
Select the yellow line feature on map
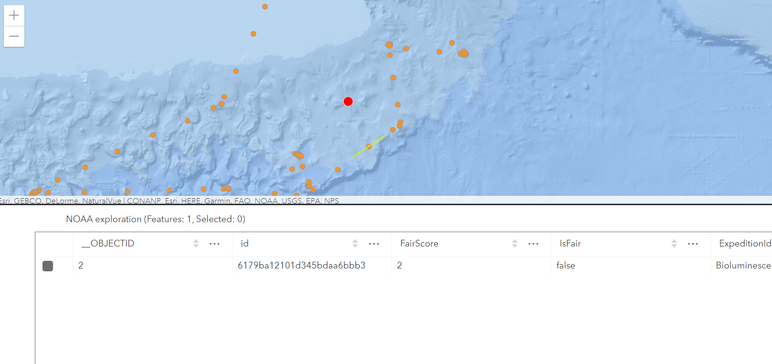pyautogui.click(x=369, y=146)
